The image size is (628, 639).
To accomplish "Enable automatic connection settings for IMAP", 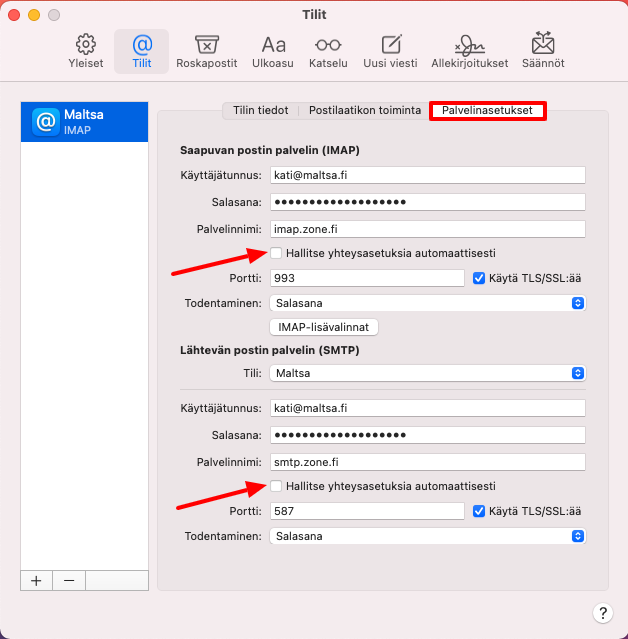I will (x=276, y=253).
